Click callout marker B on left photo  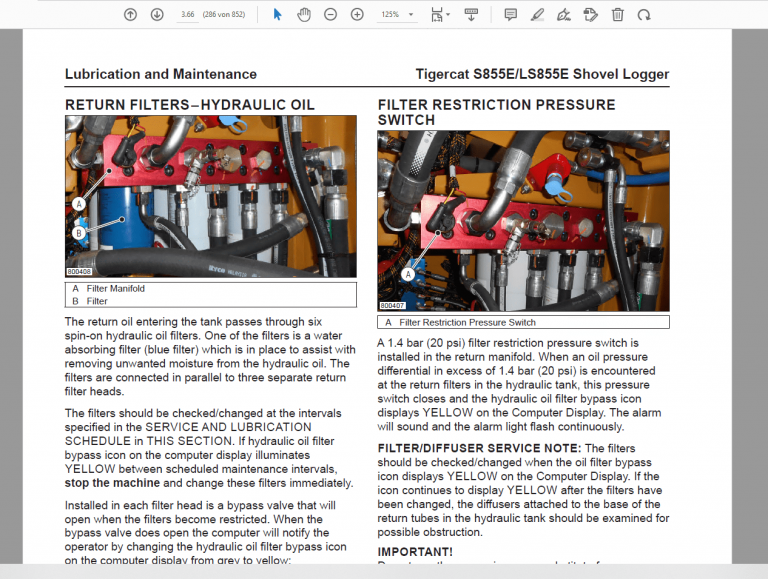pyautogui.click(x=79, y=233)
